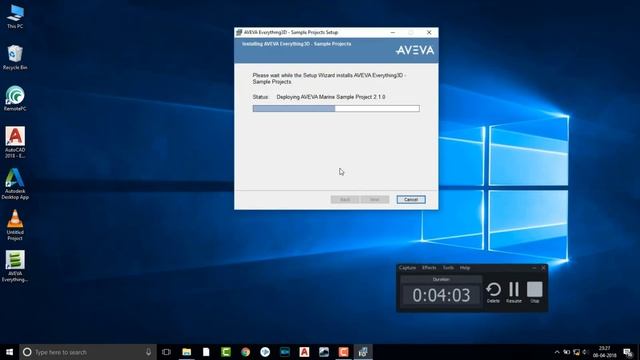The image size is (640, 360).
Task: Click the Deploying AVEVA Marine Sample Project status text
Action: point(331,97)
